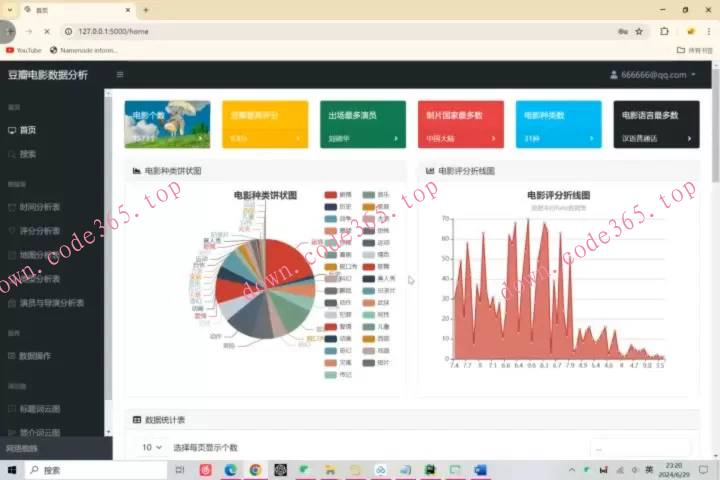This screenshot has height=480, width=720.
Task: Open YouTube bookmark
Action: point(24,50)
